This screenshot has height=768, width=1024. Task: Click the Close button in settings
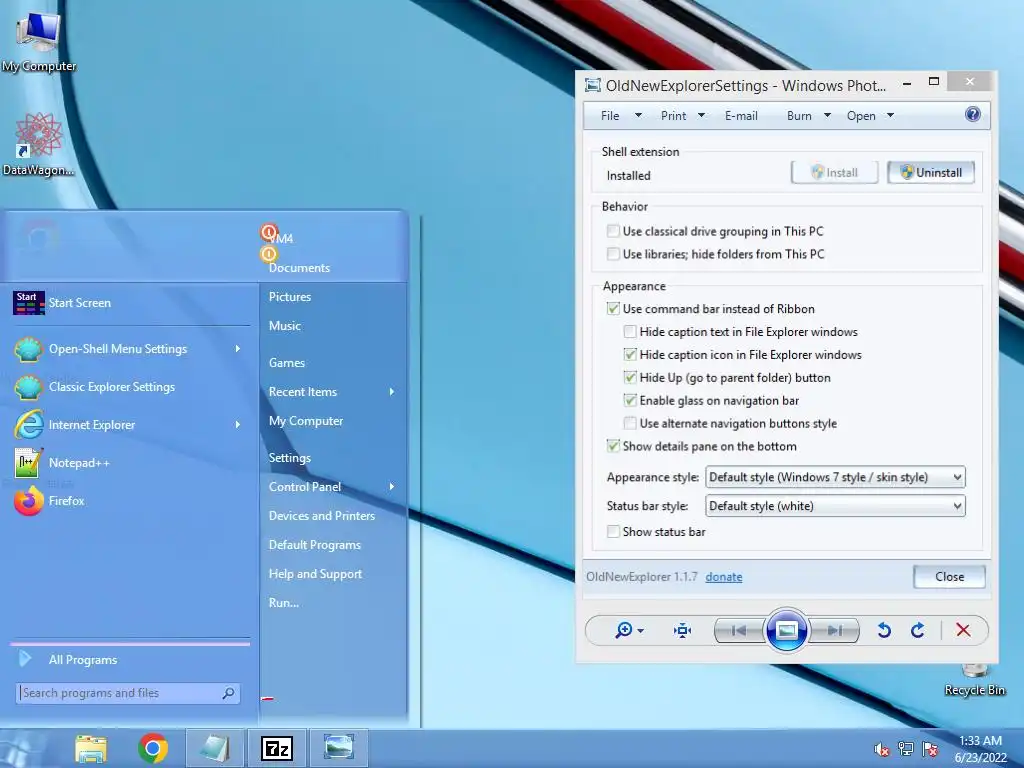[949, 577]
